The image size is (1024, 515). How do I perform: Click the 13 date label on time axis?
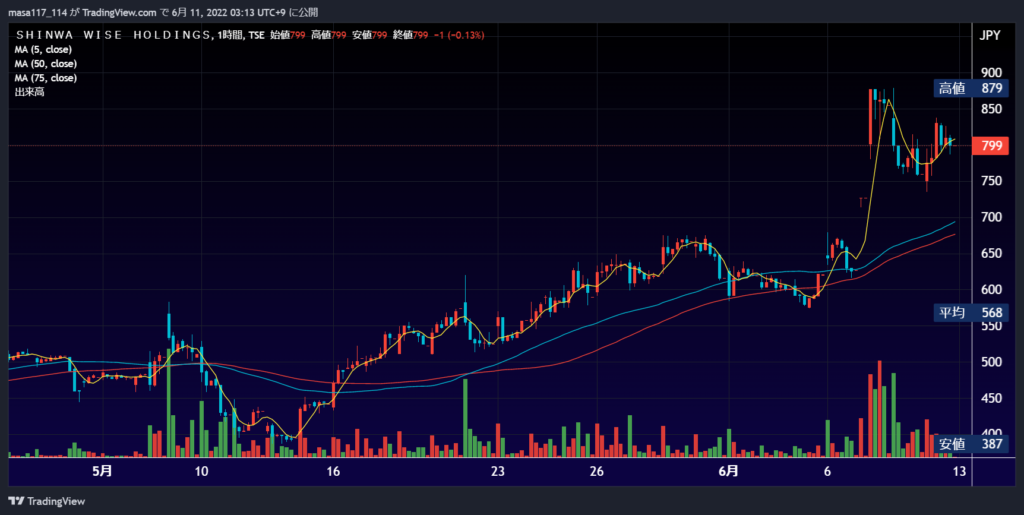coord(959,471)
